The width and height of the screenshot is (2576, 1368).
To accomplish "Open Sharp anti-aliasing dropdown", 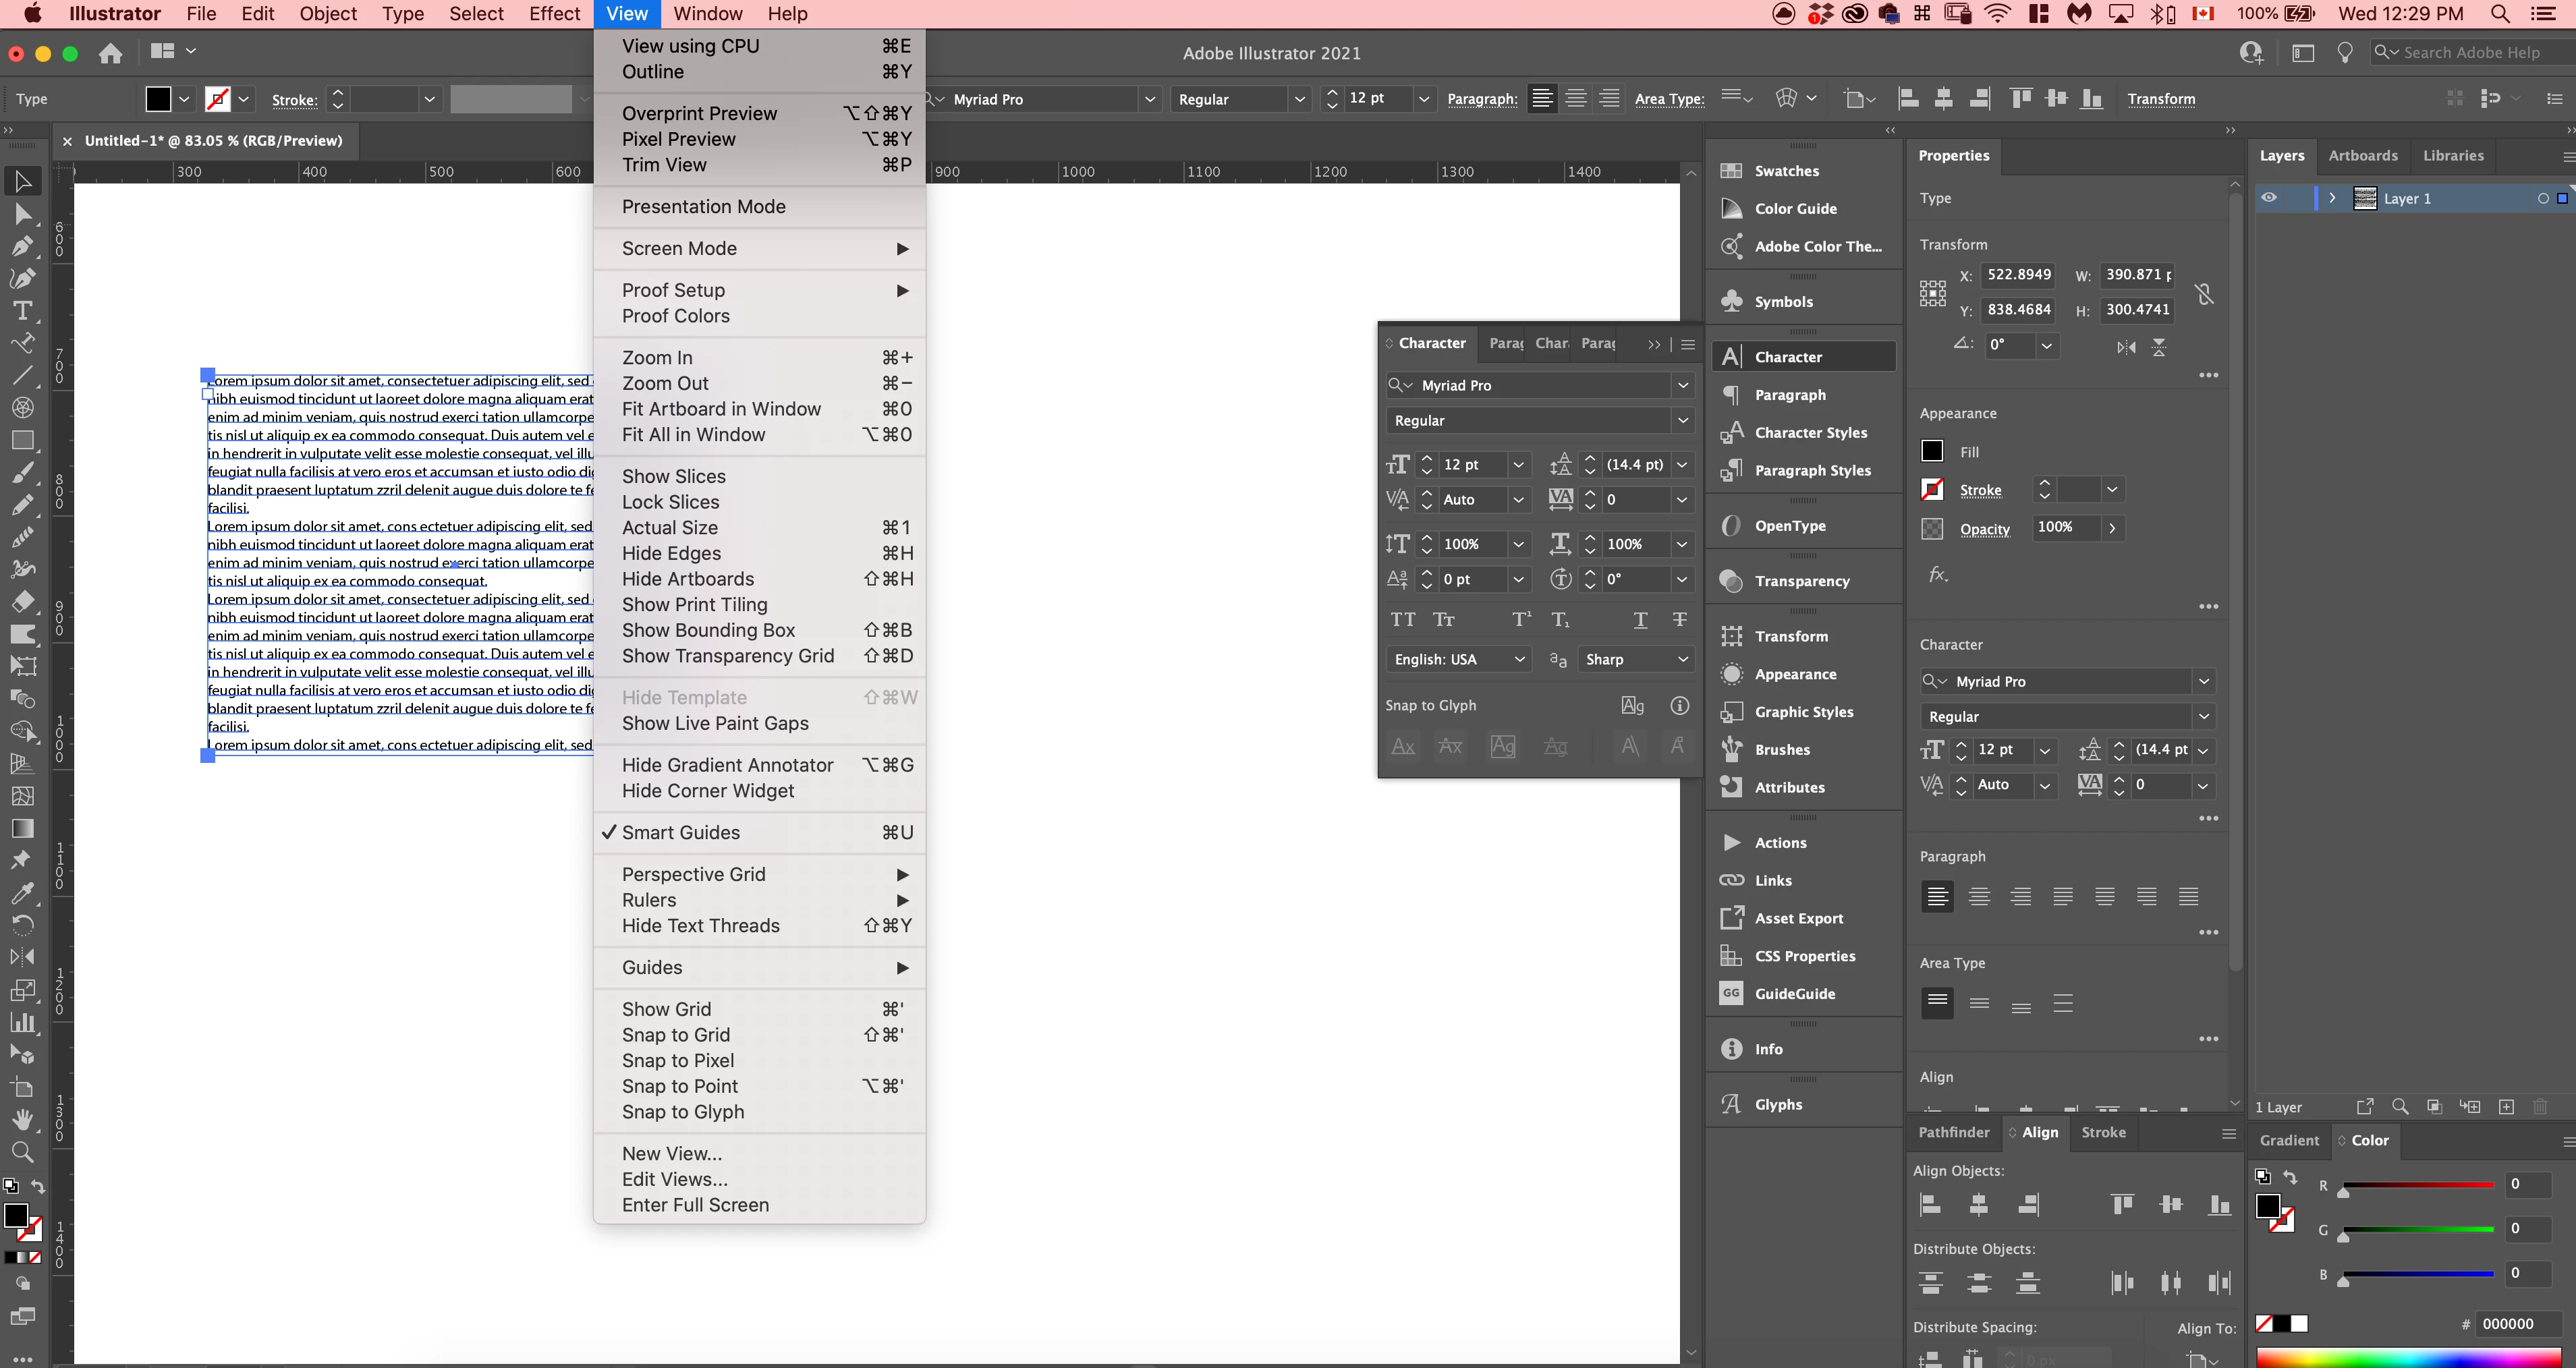I will click(1636, 659).
